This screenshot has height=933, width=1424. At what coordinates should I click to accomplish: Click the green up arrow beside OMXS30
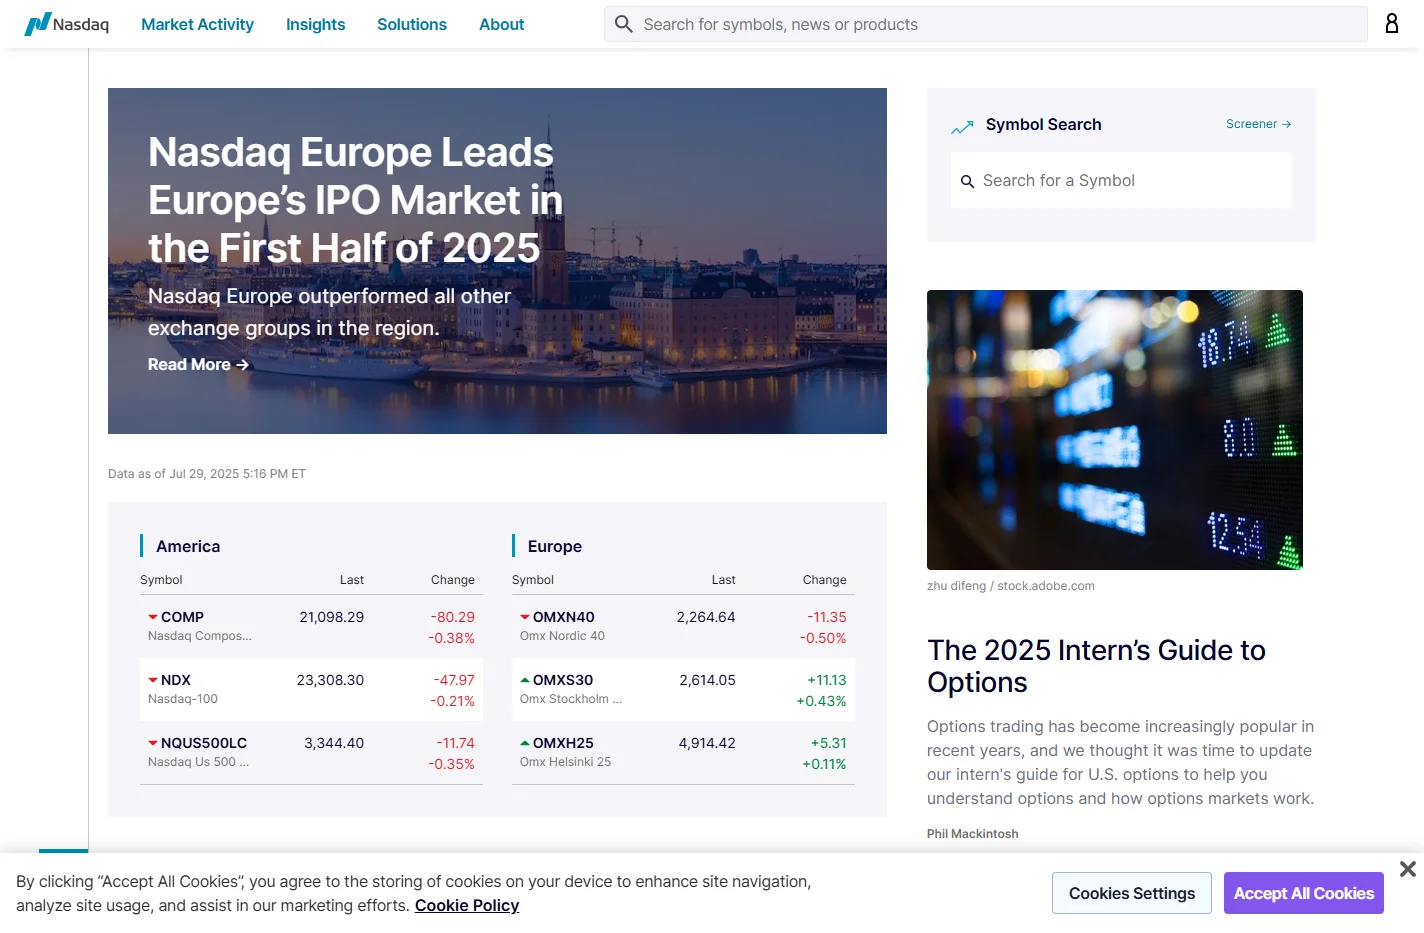coord(525,680)
